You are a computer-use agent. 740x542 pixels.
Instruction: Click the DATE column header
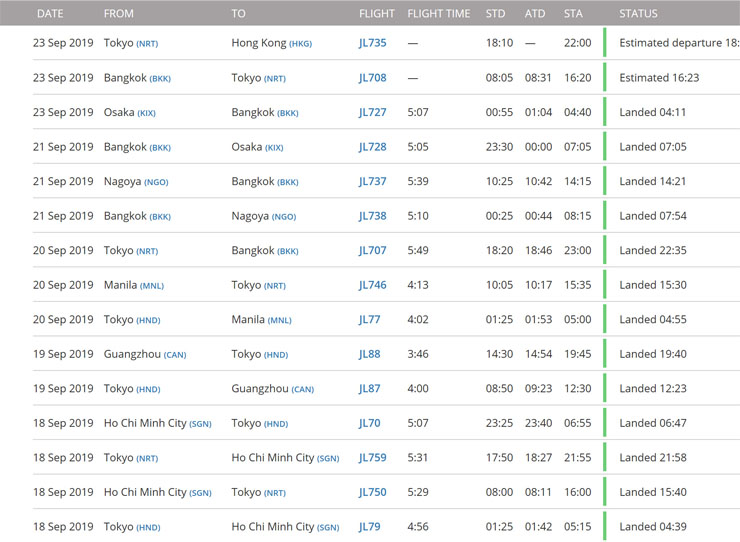50,14
